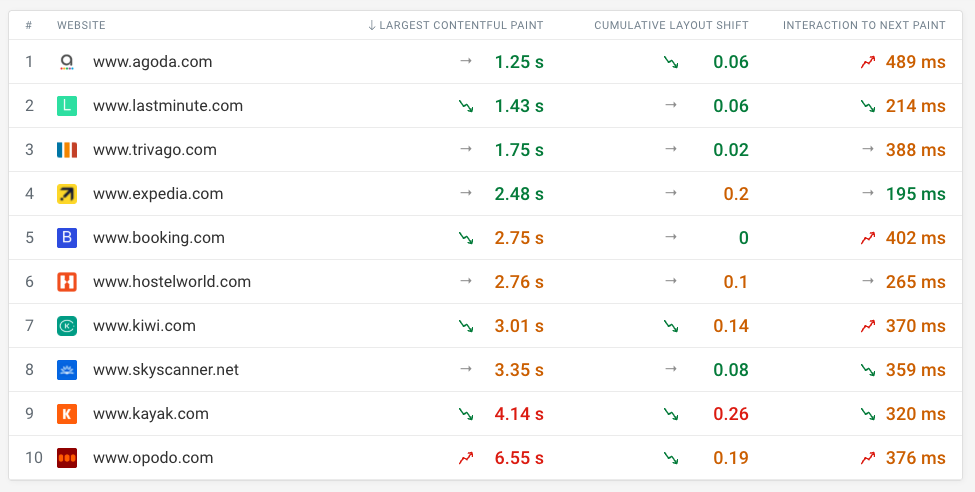Click the booking.com blue B favicon

pyautogui.click(x=67, y=238)
